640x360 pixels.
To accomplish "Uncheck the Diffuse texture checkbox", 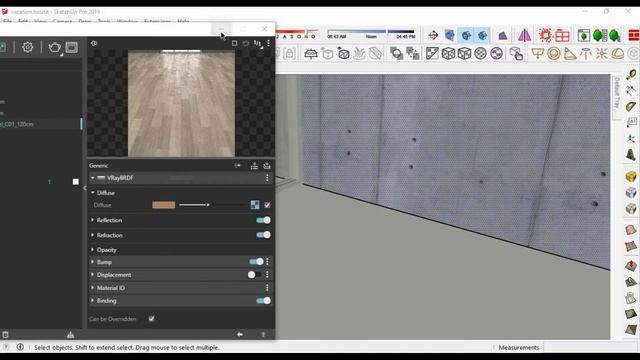I will pyautogui.click(x=267, y=205).
